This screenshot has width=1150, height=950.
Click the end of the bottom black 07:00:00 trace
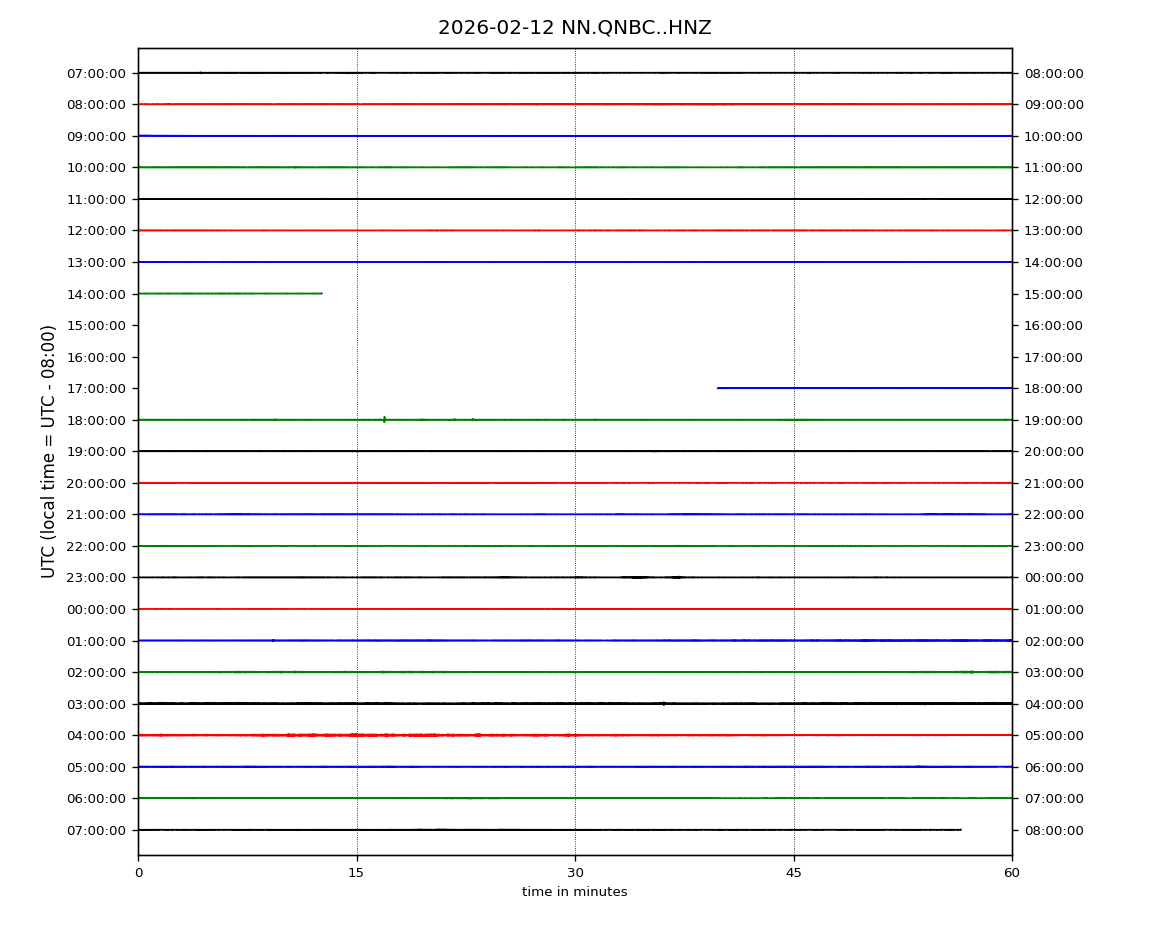click(960, 829)
